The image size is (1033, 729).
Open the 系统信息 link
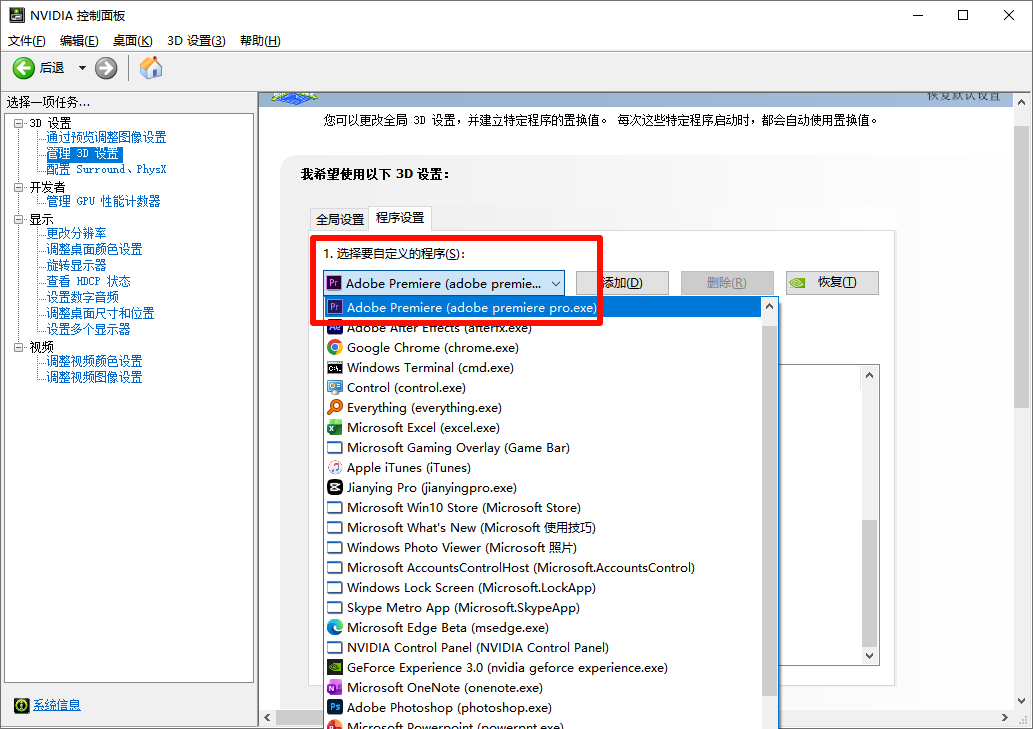[57, 705]
